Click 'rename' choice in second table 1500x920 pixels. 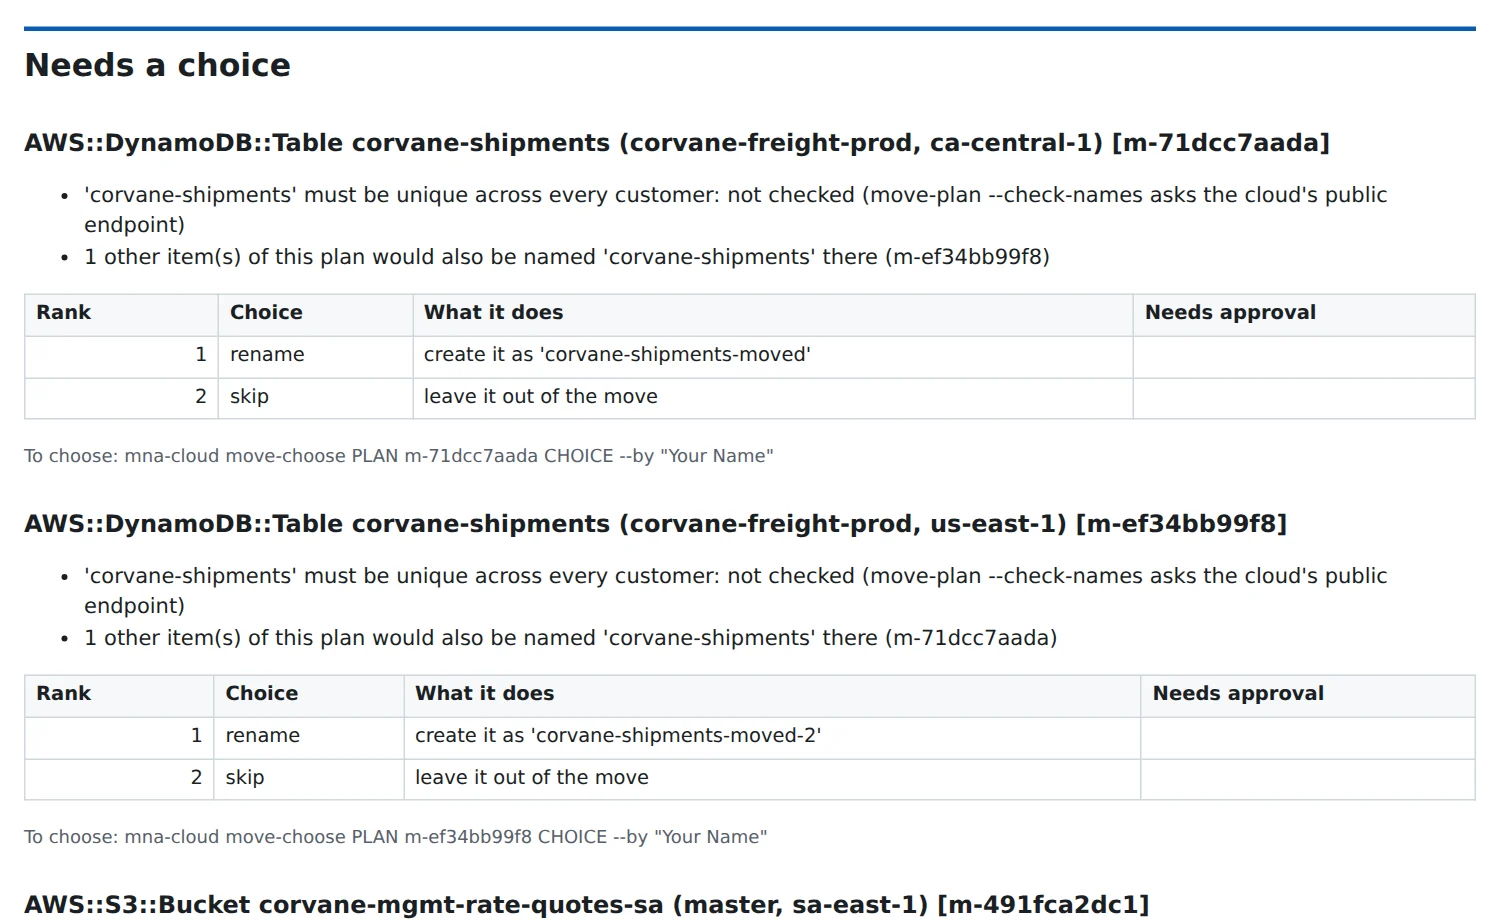coord(263,736)
